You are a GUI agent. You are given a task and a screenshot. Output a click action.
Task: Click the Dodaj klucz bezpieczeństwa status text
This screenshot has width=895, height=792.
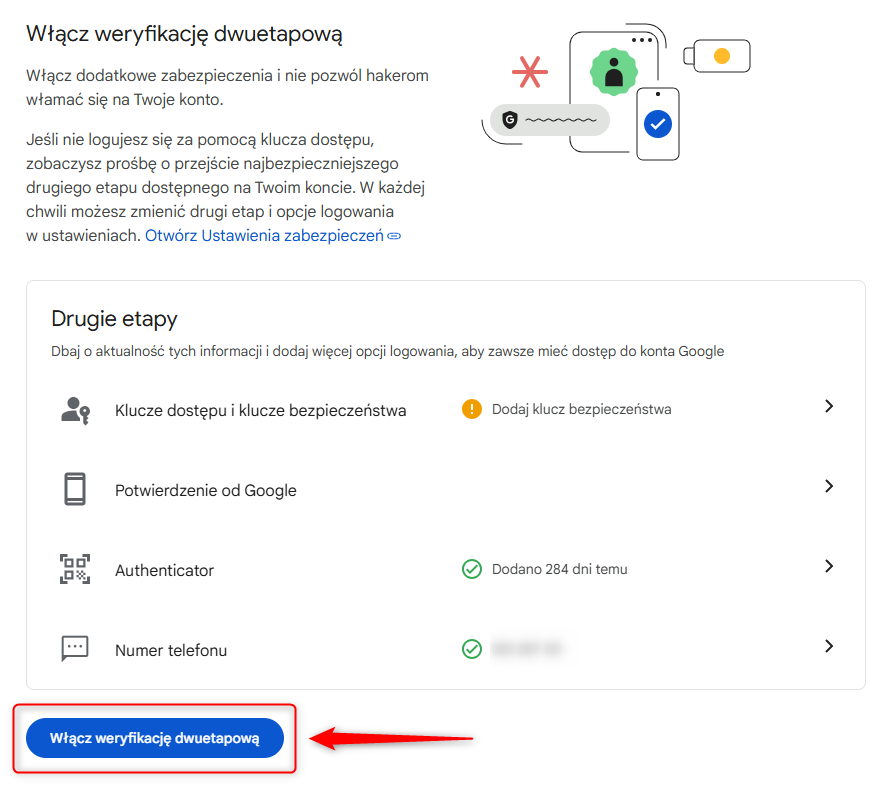click(x=581, y=409)
